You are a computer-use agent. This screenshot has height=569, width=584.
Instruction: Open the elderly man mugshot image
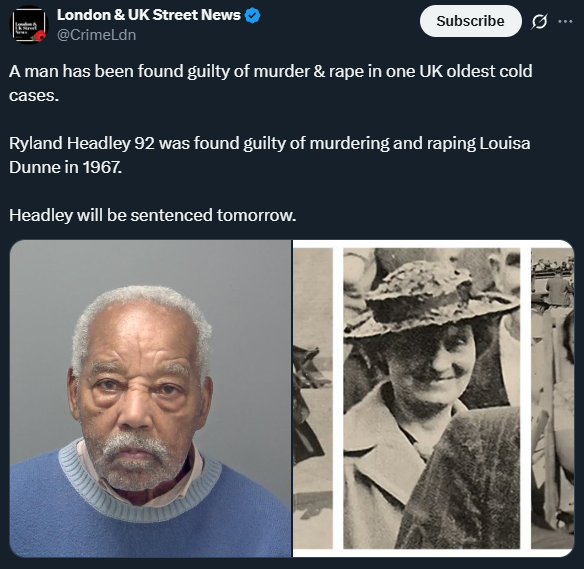pos(150,398)
